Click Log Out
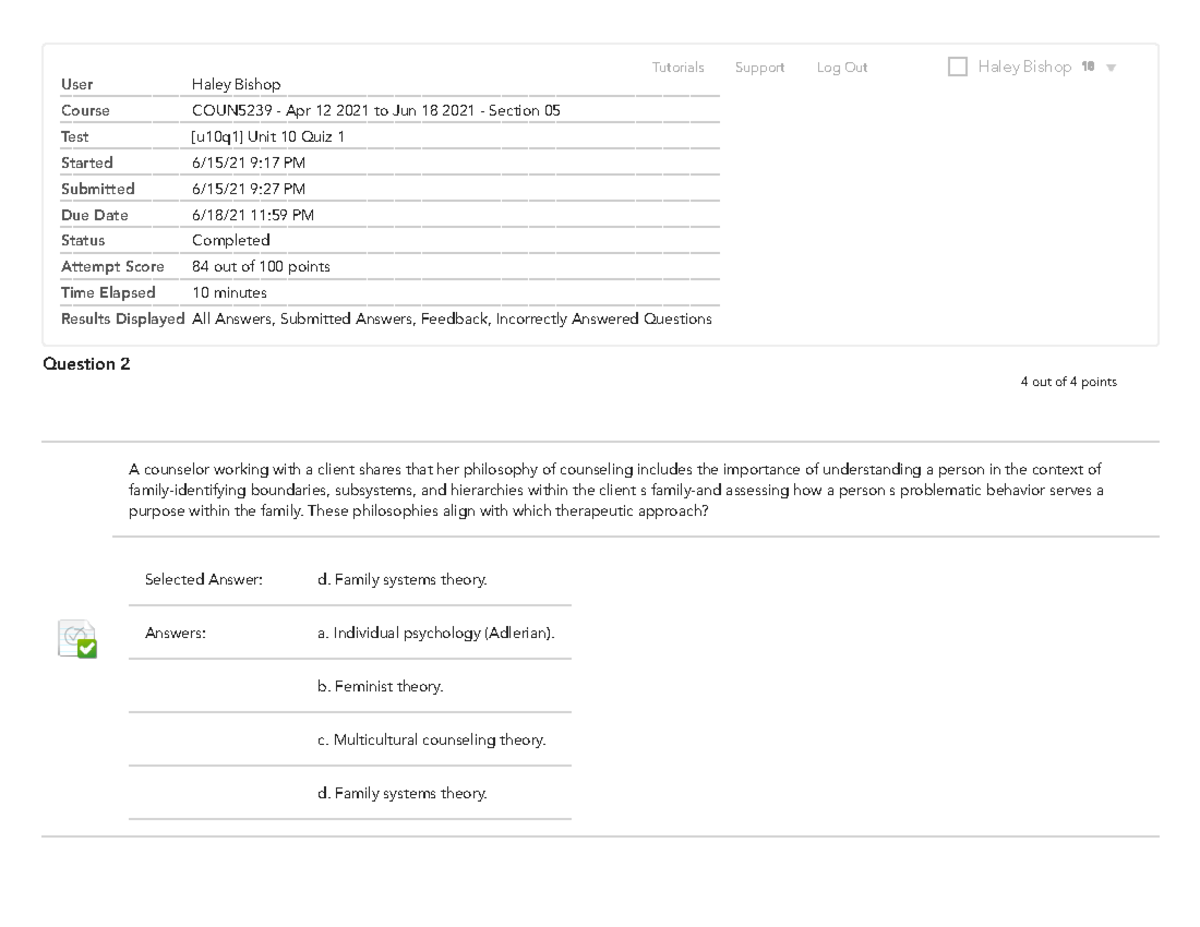This screenshot has width=1200, height=927. click(841, 66)
